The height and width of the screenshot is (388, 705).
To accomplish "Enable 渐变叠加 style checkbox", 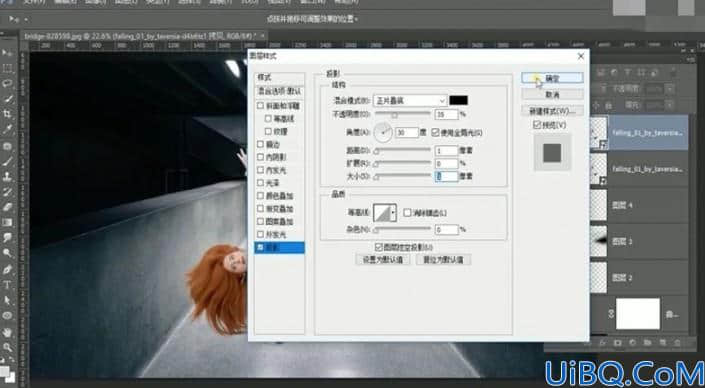I will click(x=260, y=209).
